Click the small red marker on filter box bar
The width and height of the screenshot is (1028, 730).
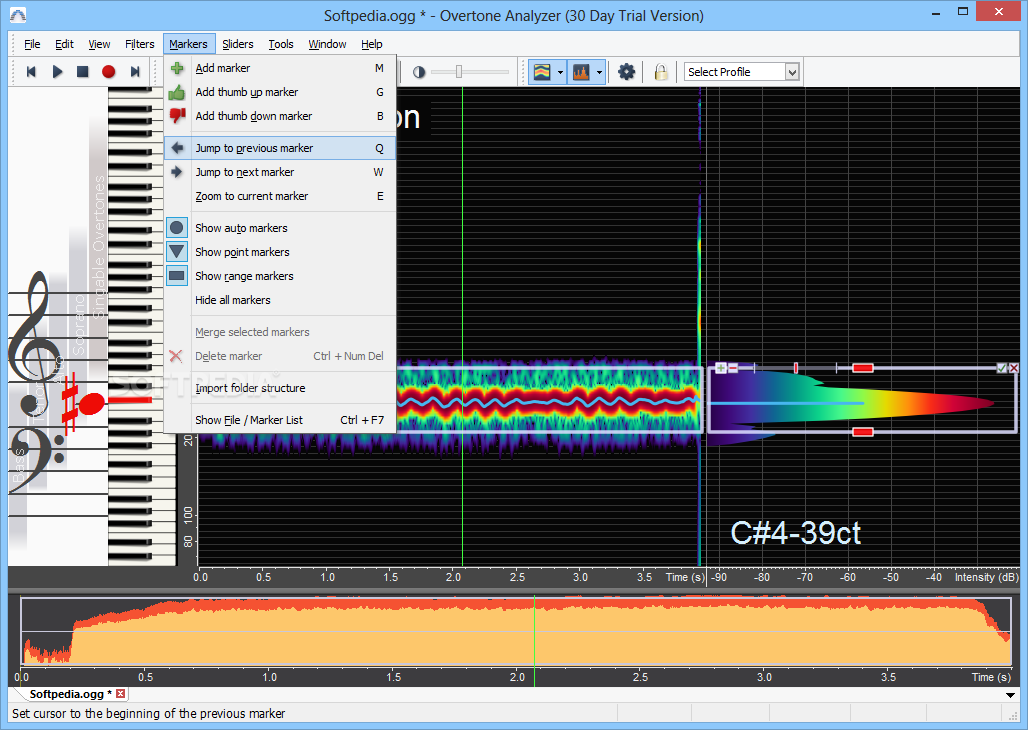tap(796, 368)
